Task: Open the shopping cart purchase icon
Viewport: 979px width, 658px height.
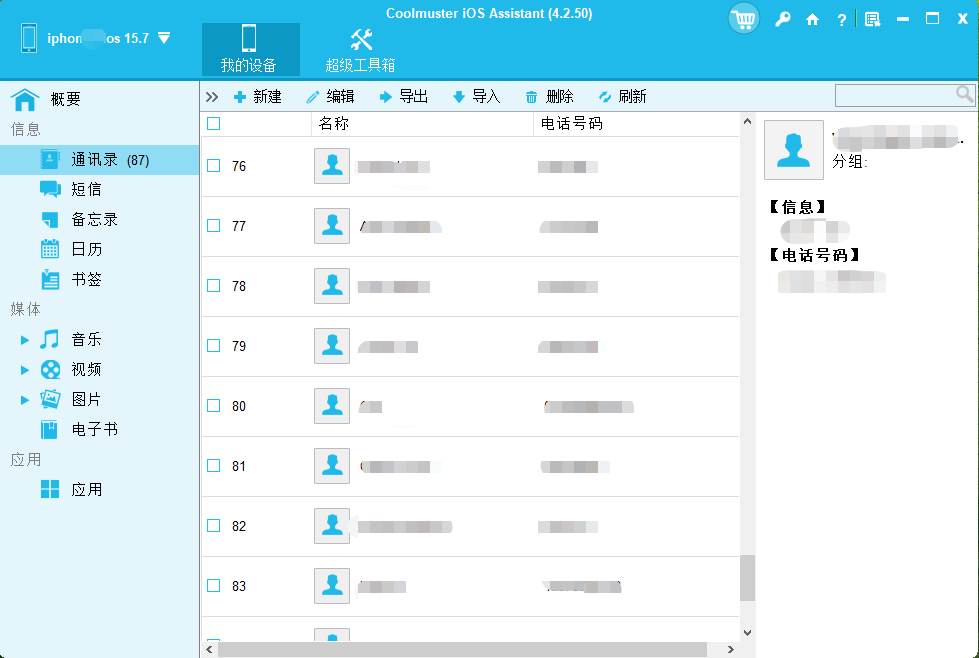Action: tap(743, 19)
